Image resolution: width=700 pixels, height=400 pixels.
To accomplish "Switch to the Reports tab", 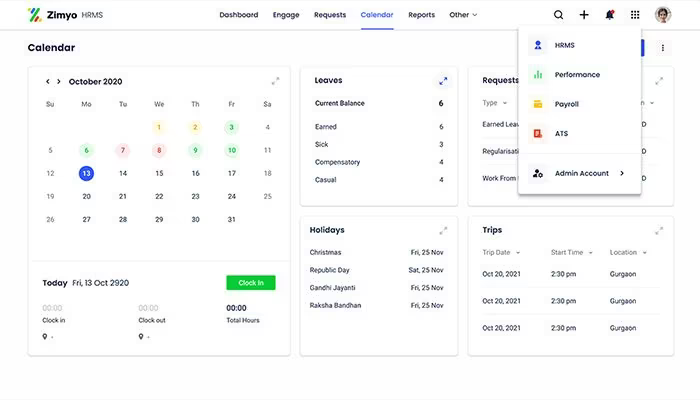I will (421, 15).
